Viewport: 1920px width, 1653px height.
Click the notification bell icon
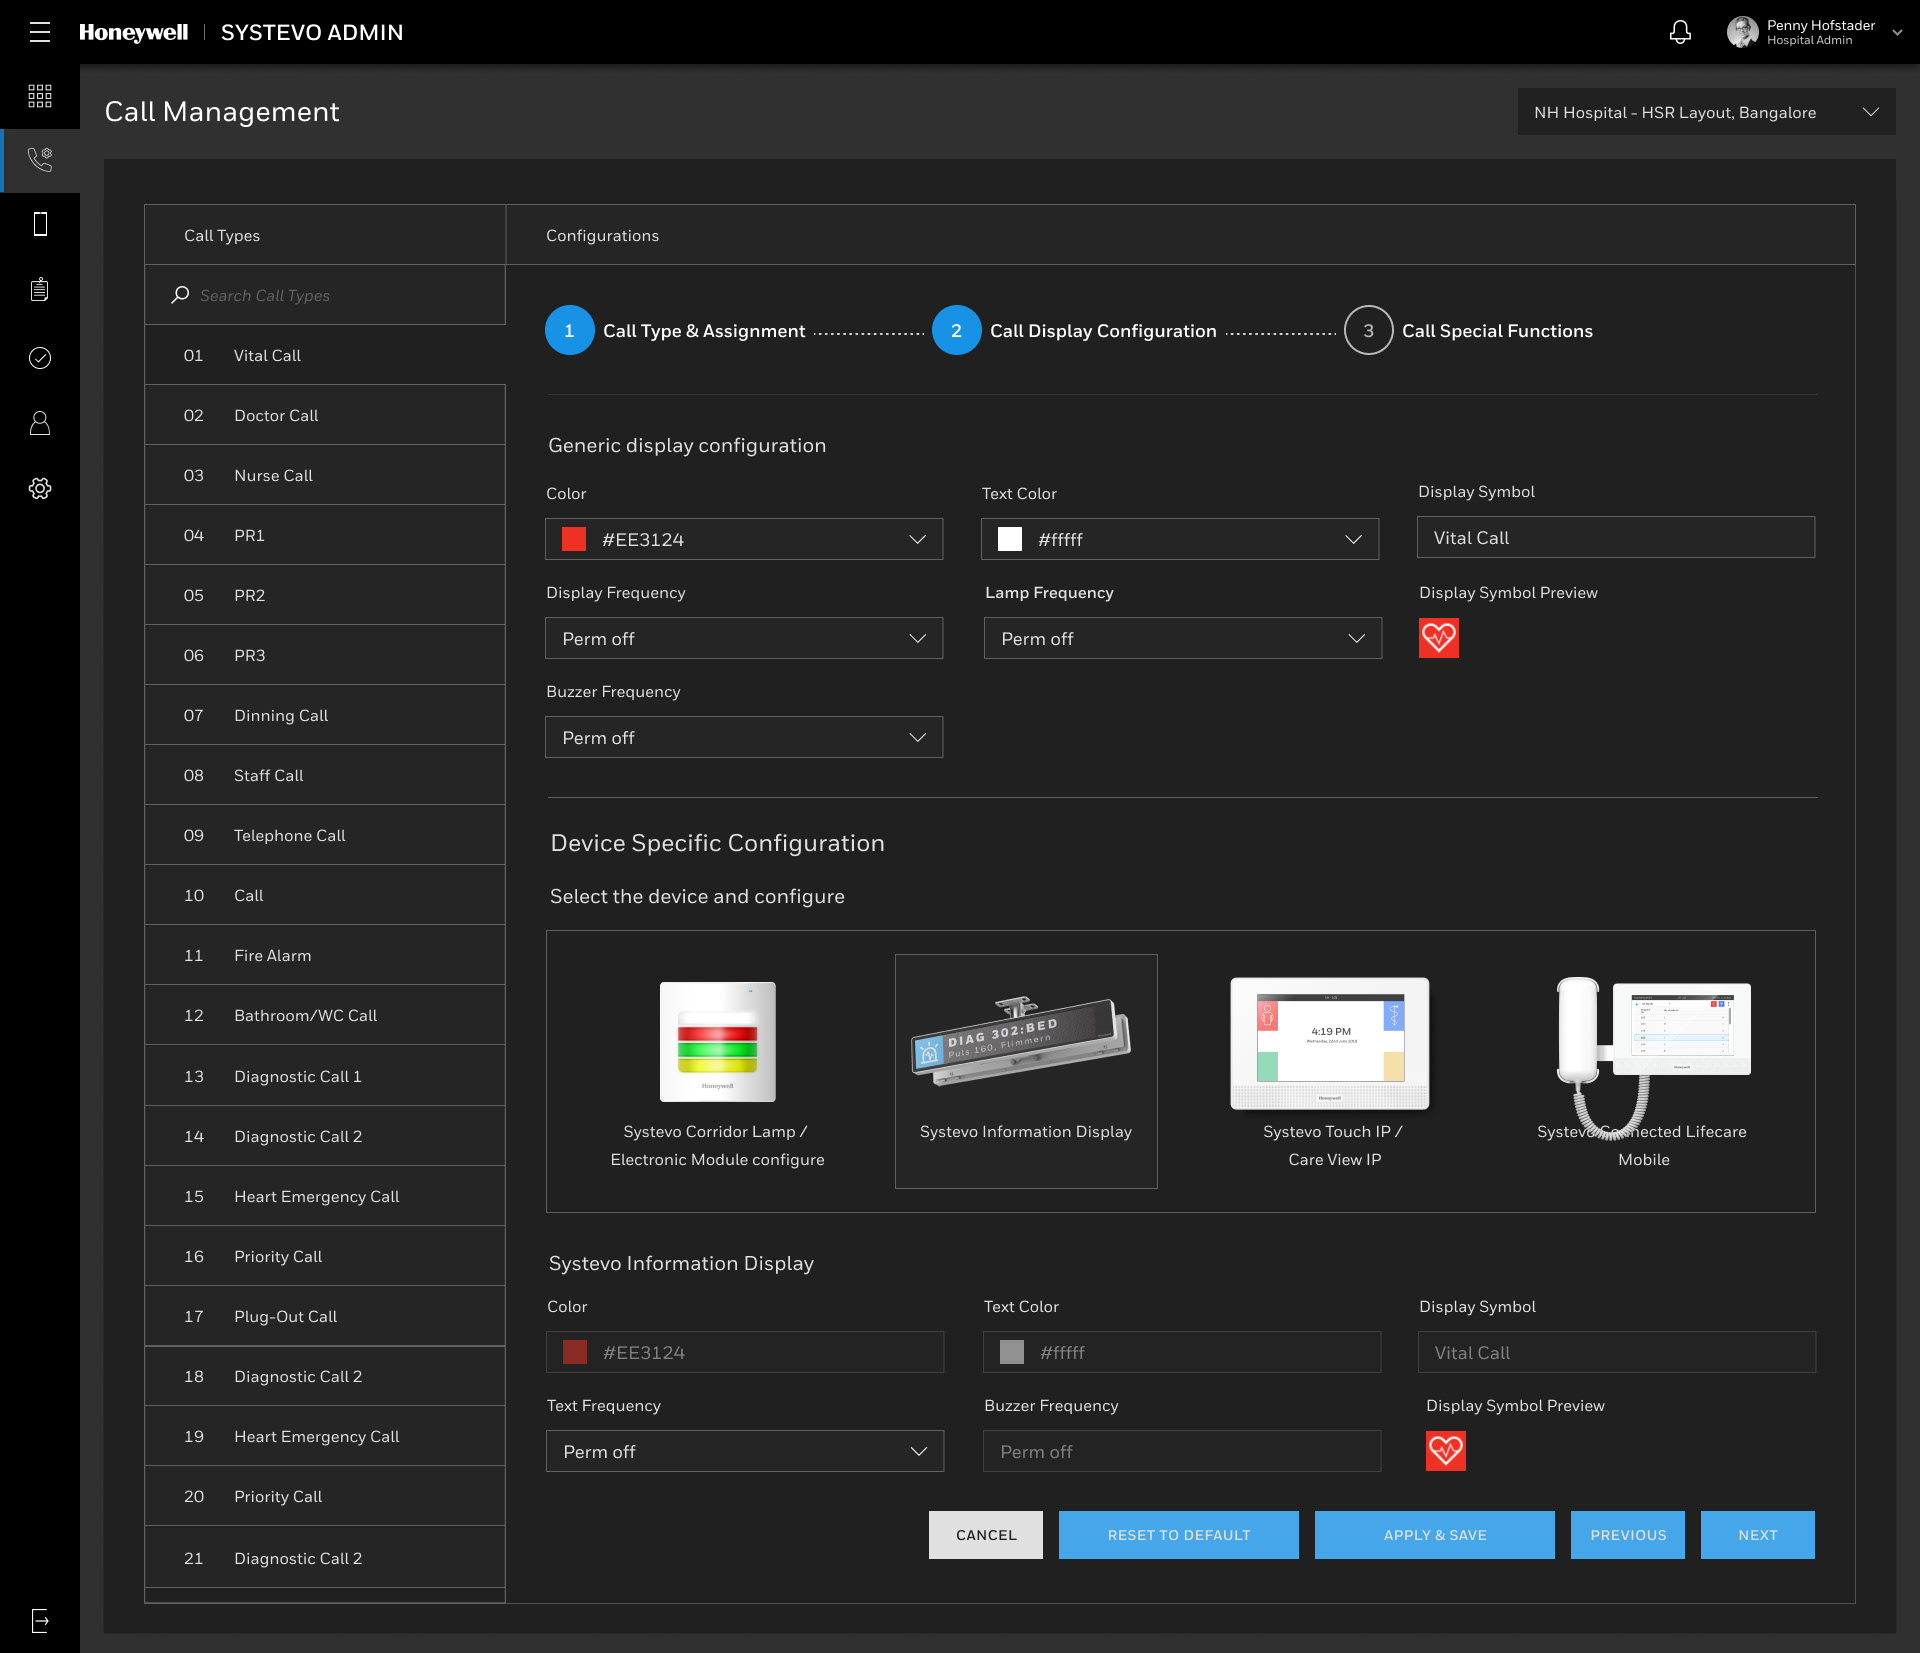[1680, 32]
